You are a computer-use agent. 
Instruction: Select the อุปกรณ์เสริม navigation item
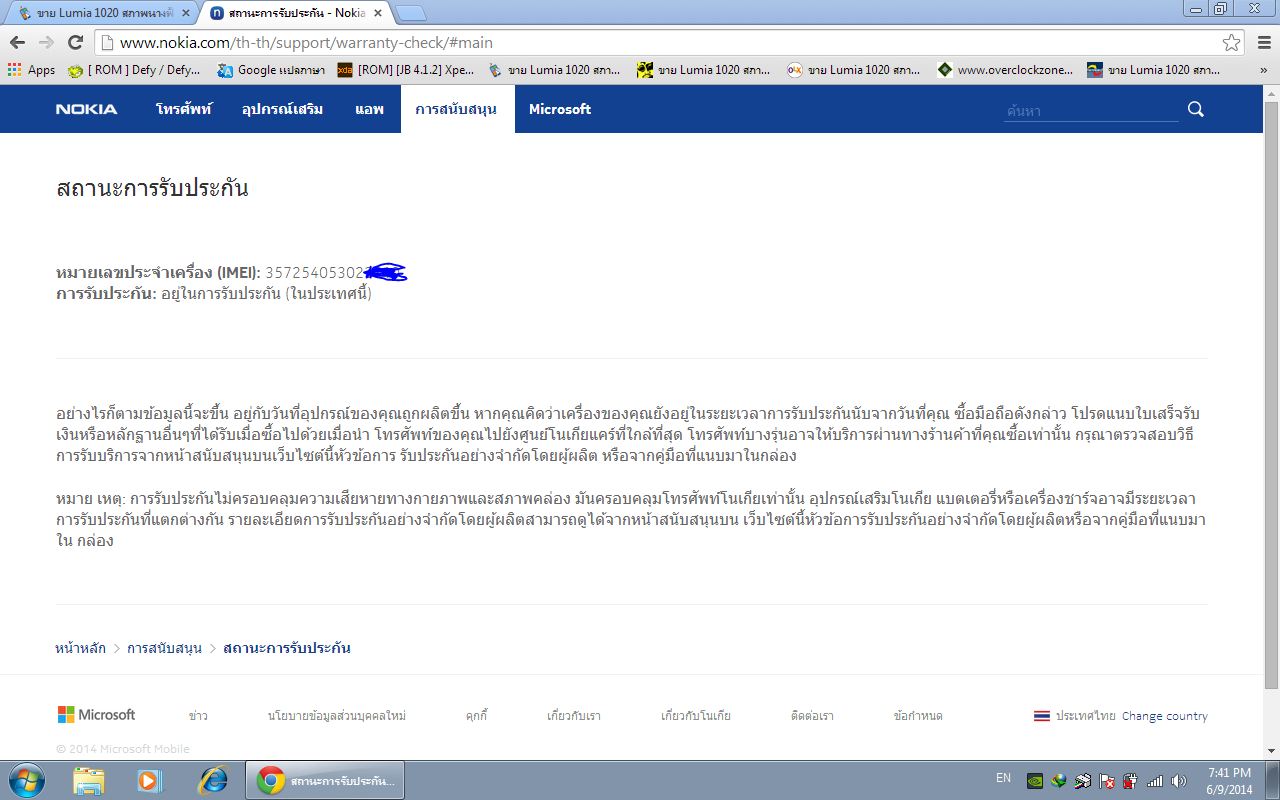tap(282, 109)
